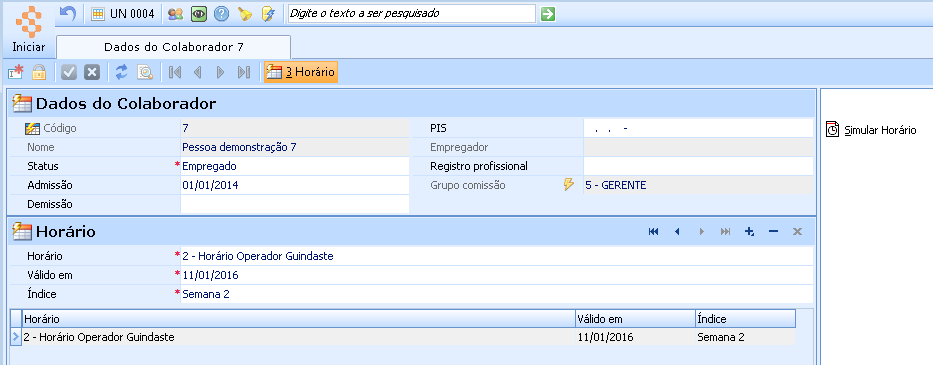Click the search text input box

(x=412, y=13)
